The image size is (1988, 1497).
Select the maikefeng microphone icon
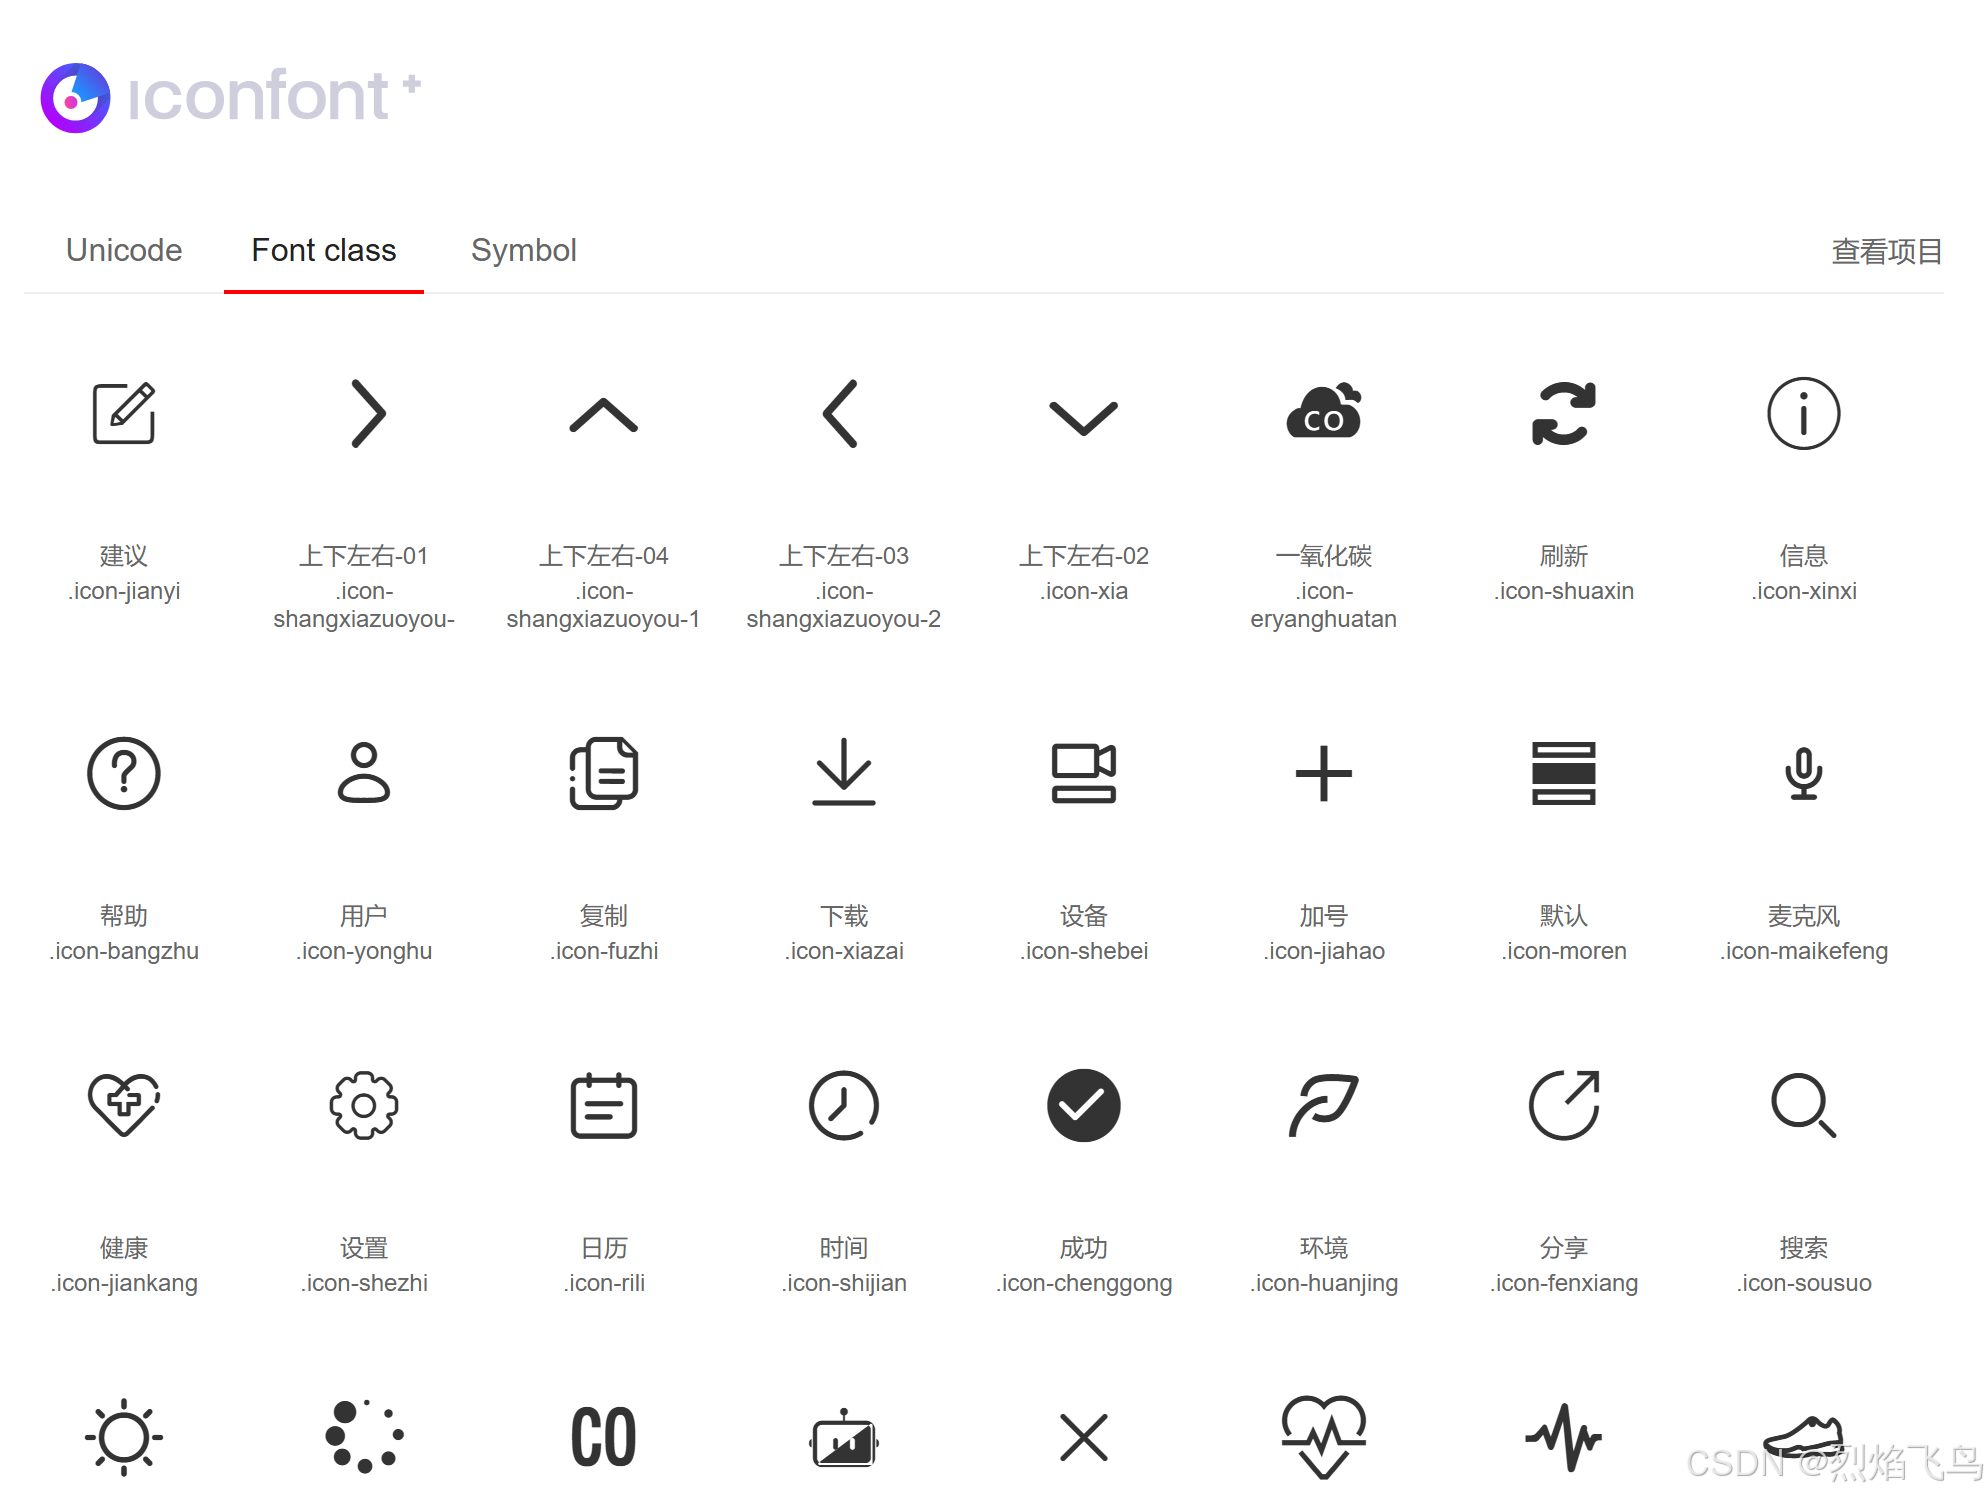pyautogui.click(x=1803, y=773)
